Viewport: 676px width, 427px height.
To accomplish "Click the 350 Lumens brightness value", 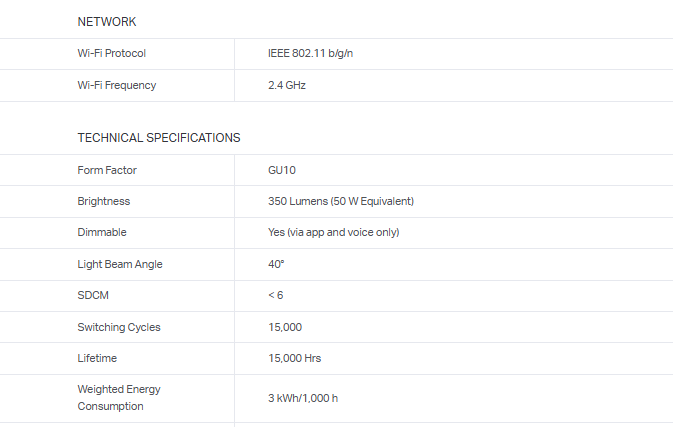I will (x=341, y=201).
